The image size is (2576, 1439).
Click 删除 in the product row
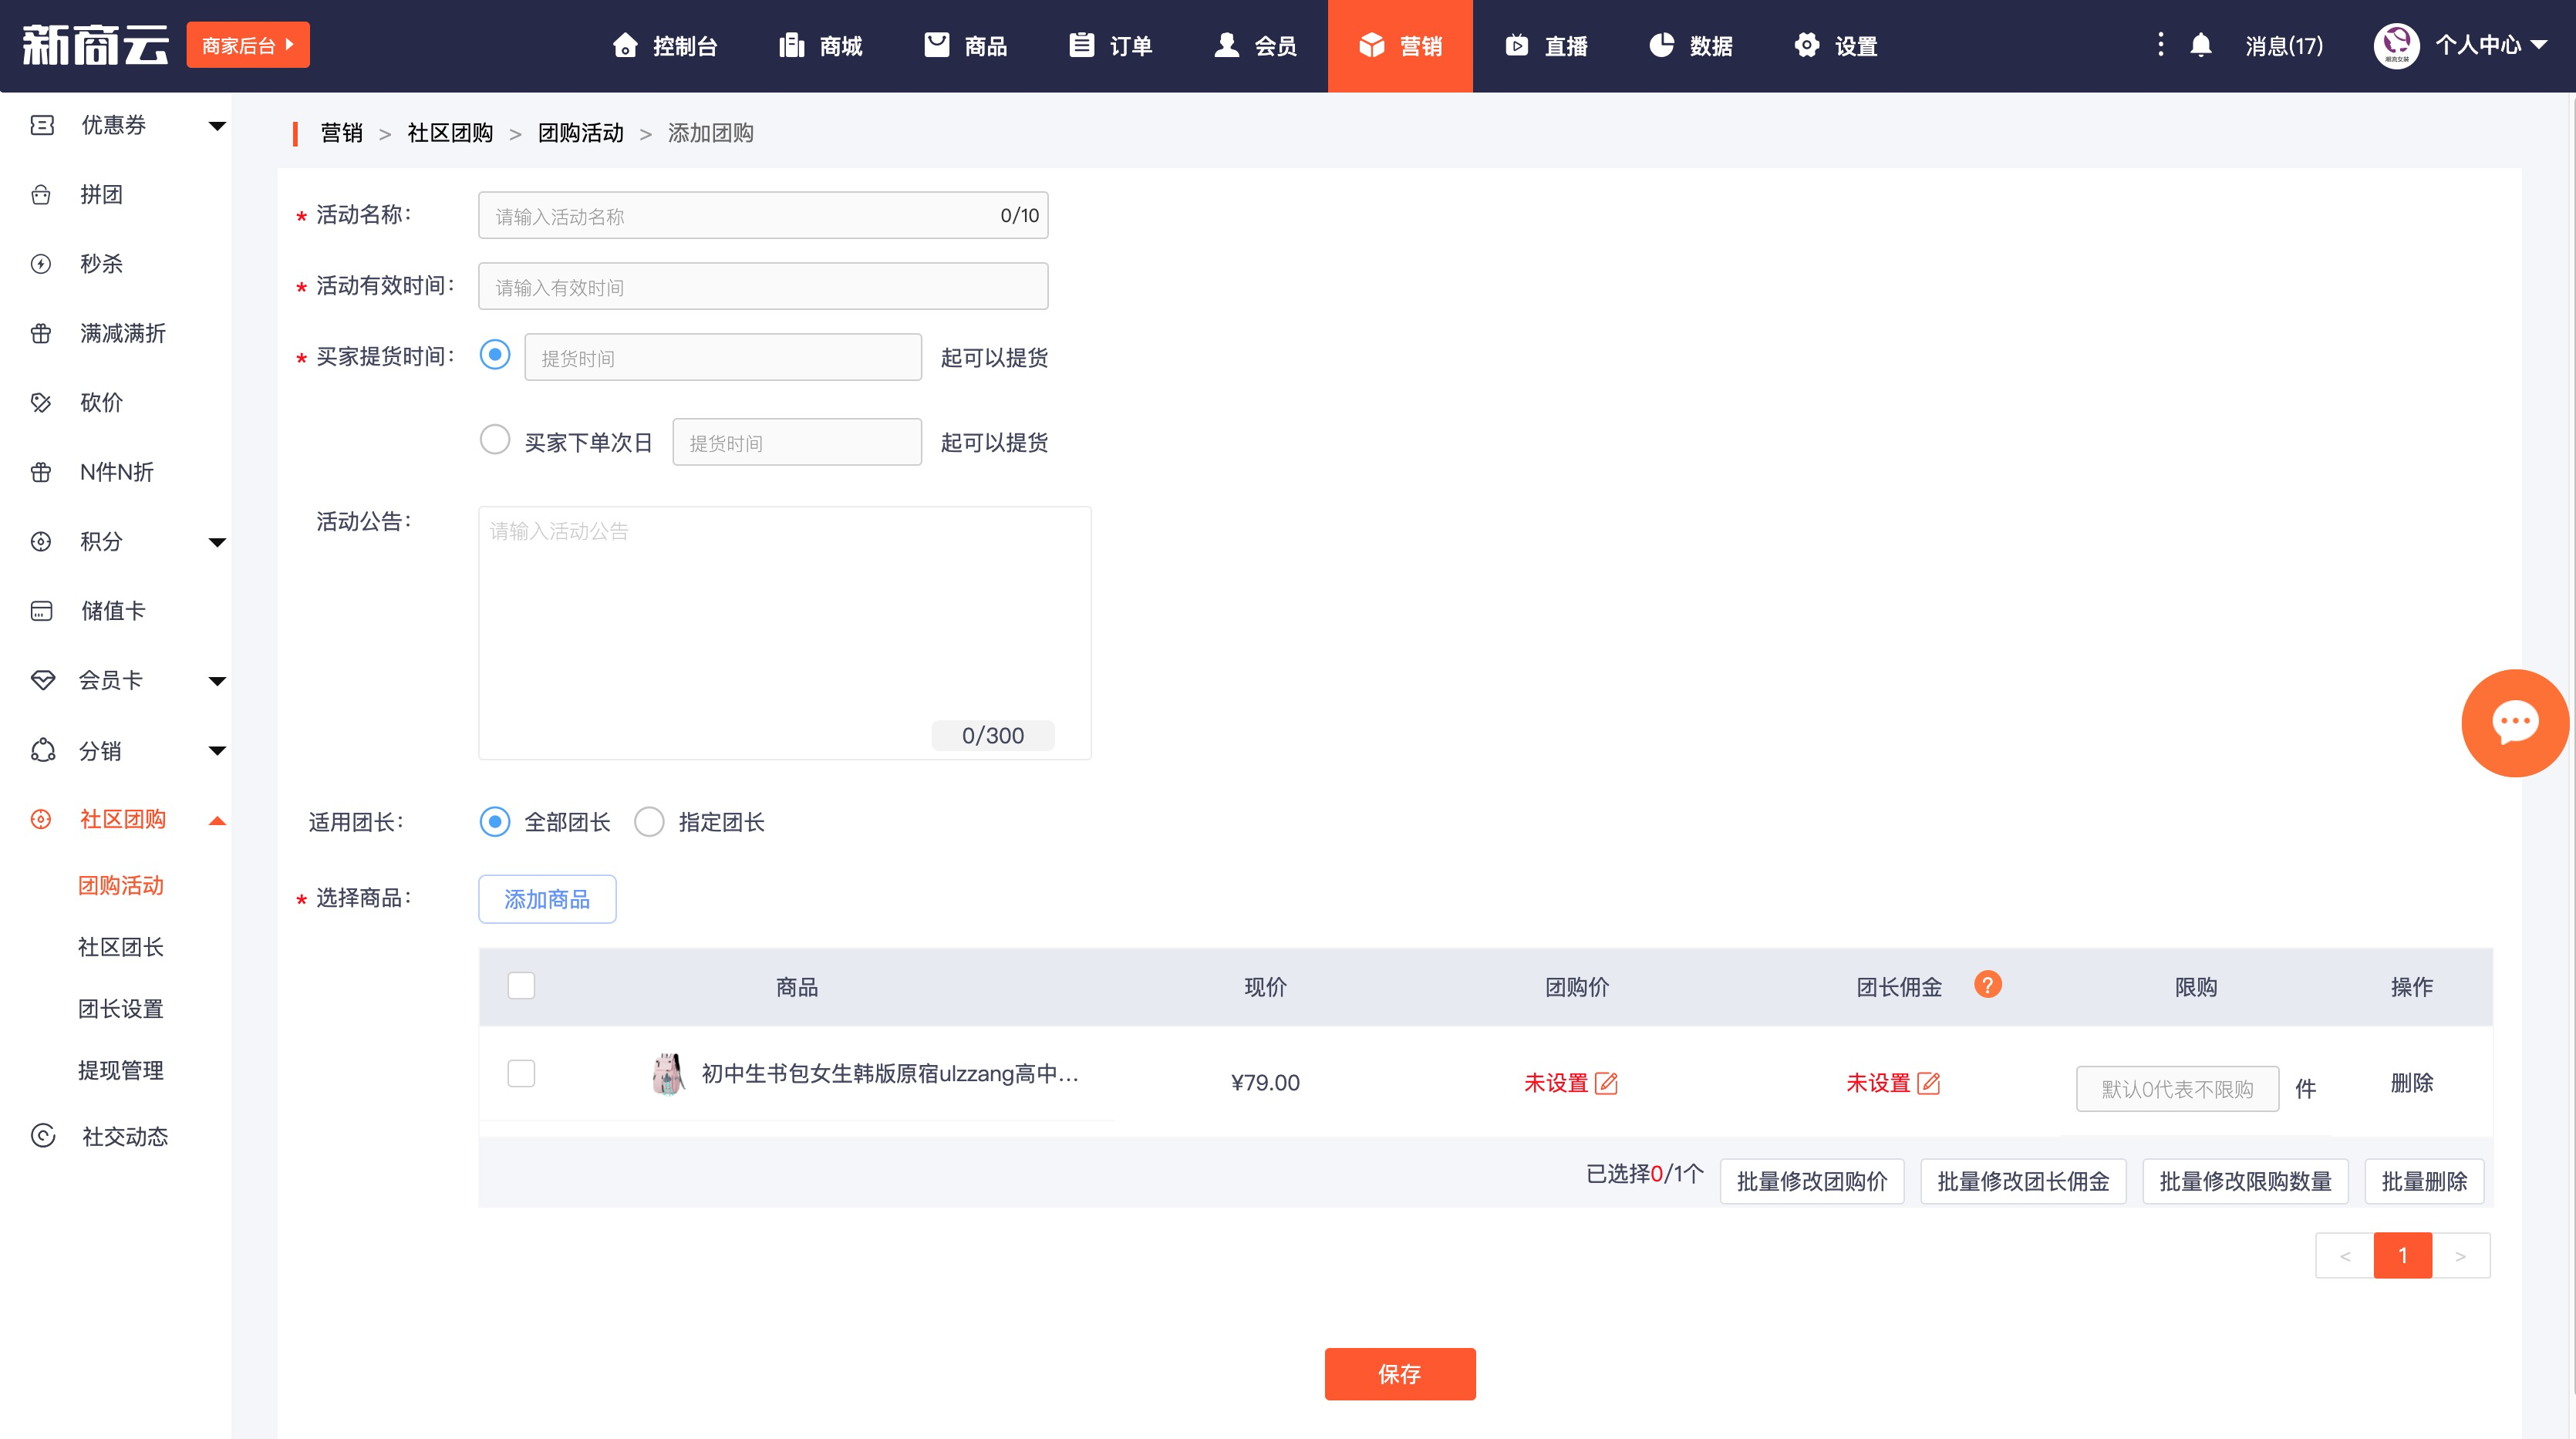click(2411, 1083)
